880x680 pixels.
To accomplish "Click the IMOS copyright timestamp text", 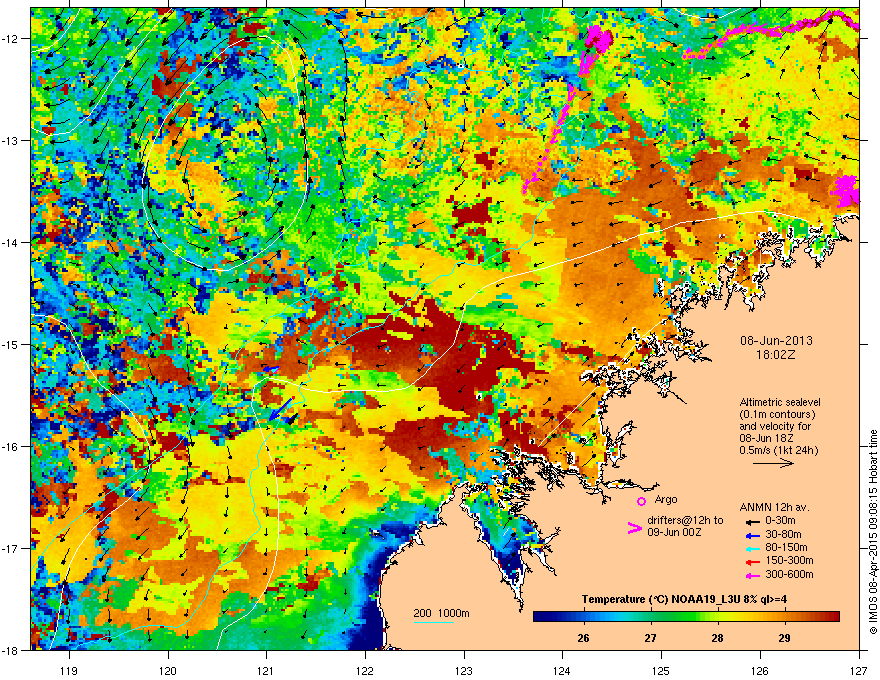I will point(873,532).
